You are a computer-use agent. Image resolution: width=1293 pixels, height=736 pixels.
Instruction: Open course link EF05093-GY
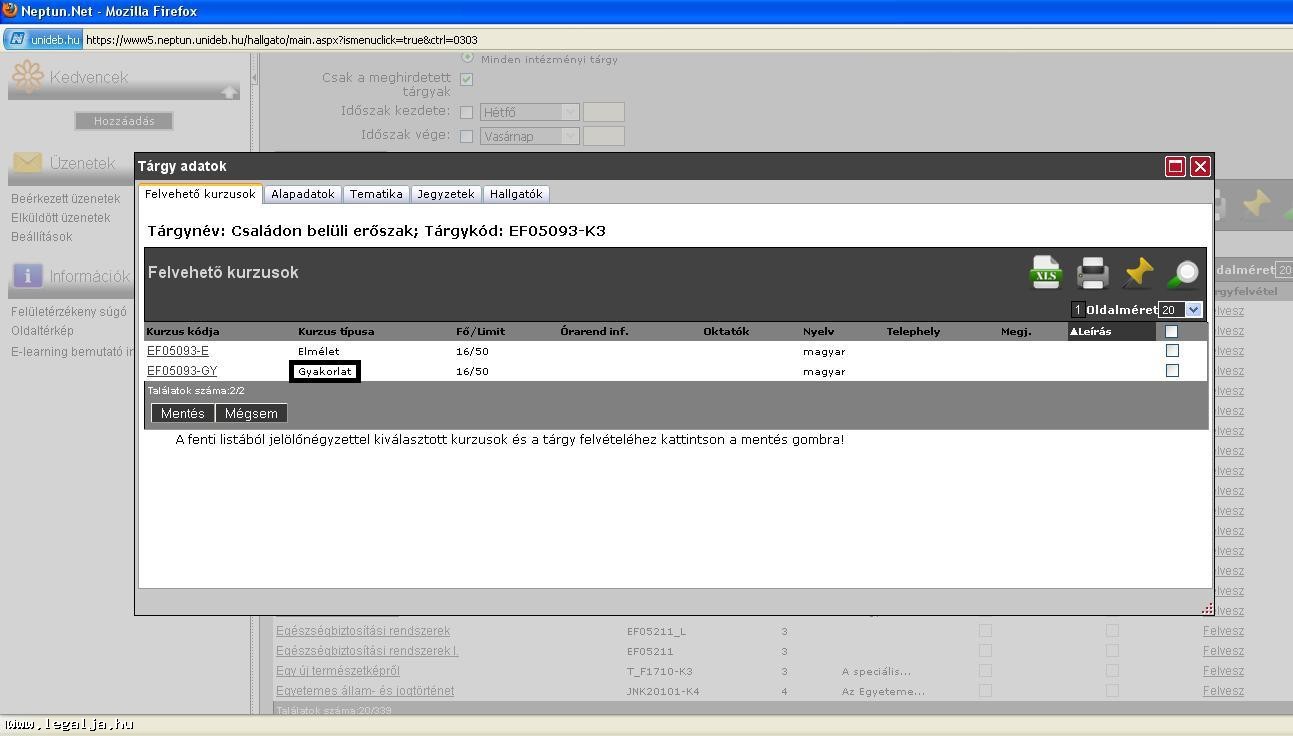pyautogui.click(x=182, y=371)
